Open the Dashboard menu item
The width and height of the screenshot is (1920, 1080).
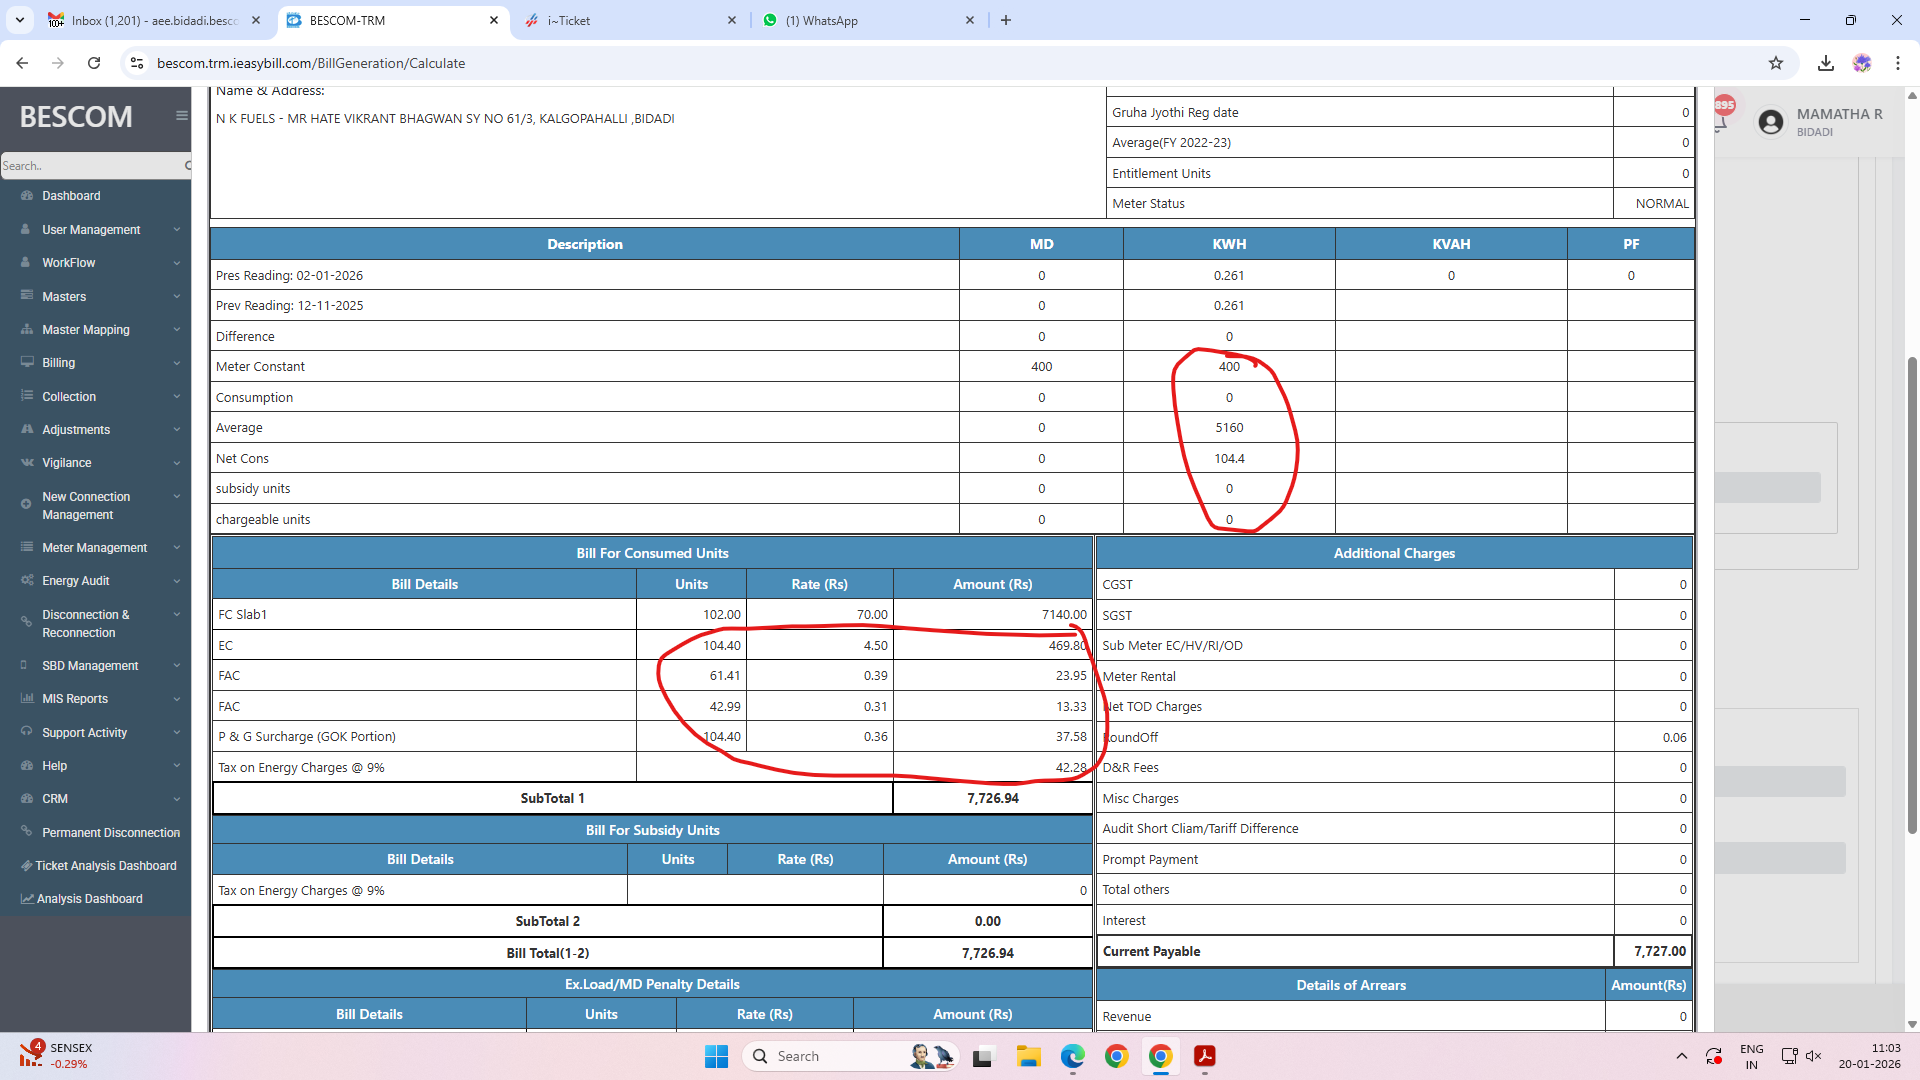tap(71, 196)
